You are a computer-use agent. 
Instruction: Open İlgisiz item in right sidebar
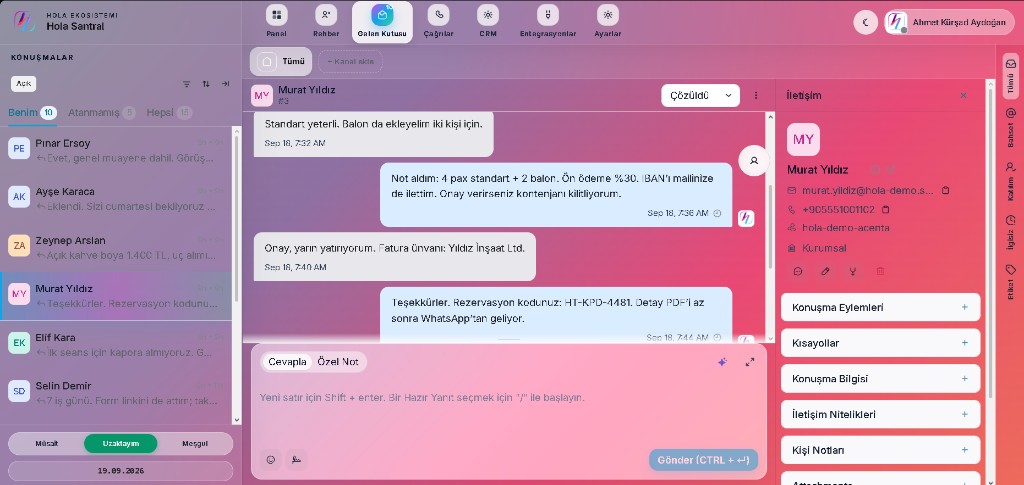[1010, 232]
